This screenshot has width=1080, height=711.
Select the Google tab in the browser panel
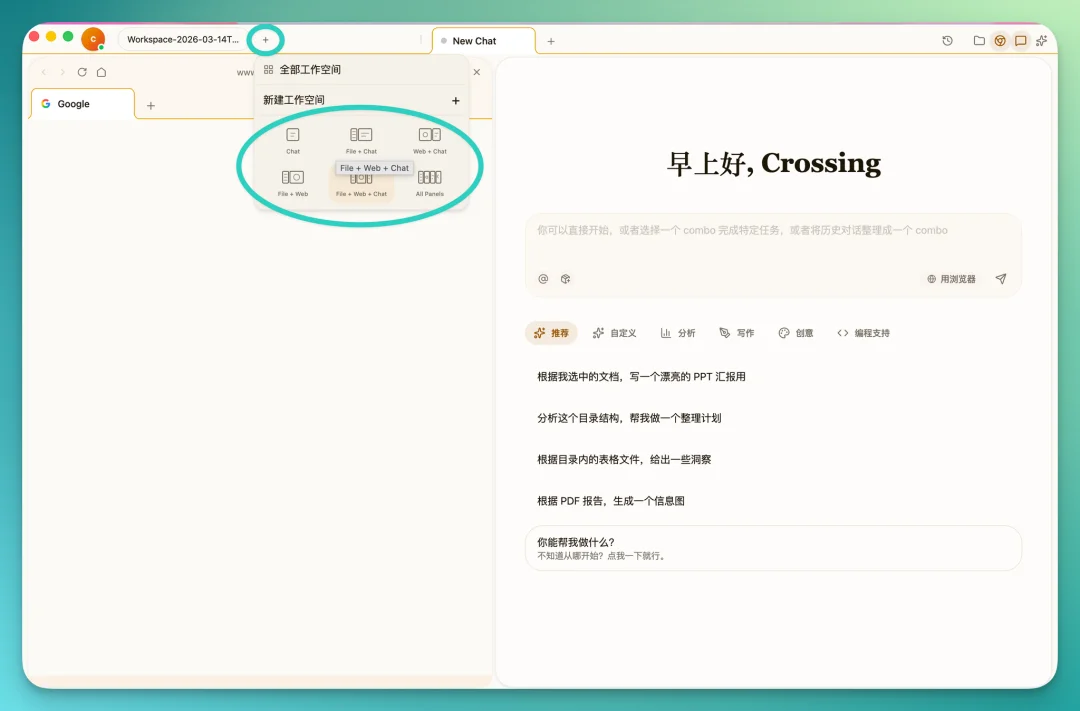point(81,103)
